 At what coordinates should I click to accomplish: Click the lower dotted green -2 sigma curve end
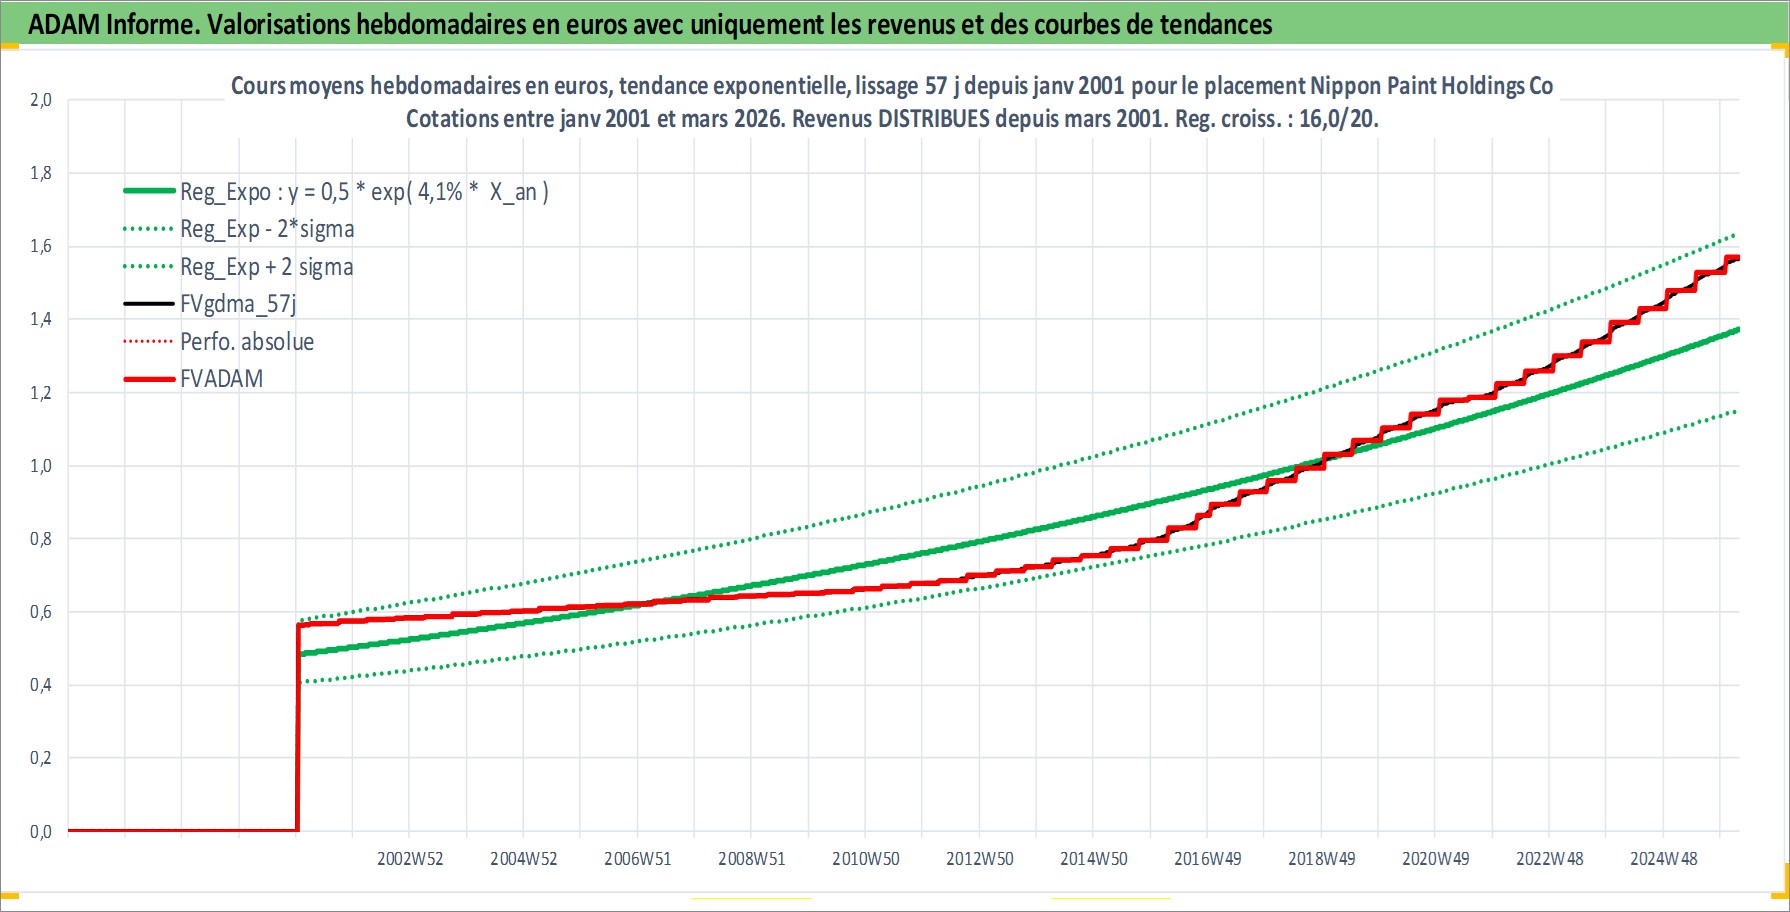click(x=1733, y=412)
